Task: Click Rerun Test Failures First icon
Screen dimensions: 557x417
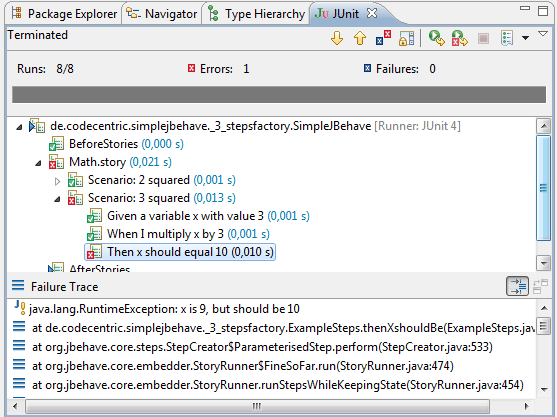Action: tap(459, 38)
